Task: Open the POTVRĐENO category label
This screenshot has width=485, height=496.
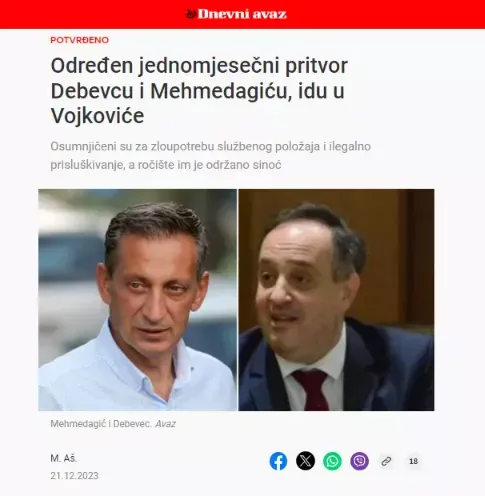Action: coord(80,40)
